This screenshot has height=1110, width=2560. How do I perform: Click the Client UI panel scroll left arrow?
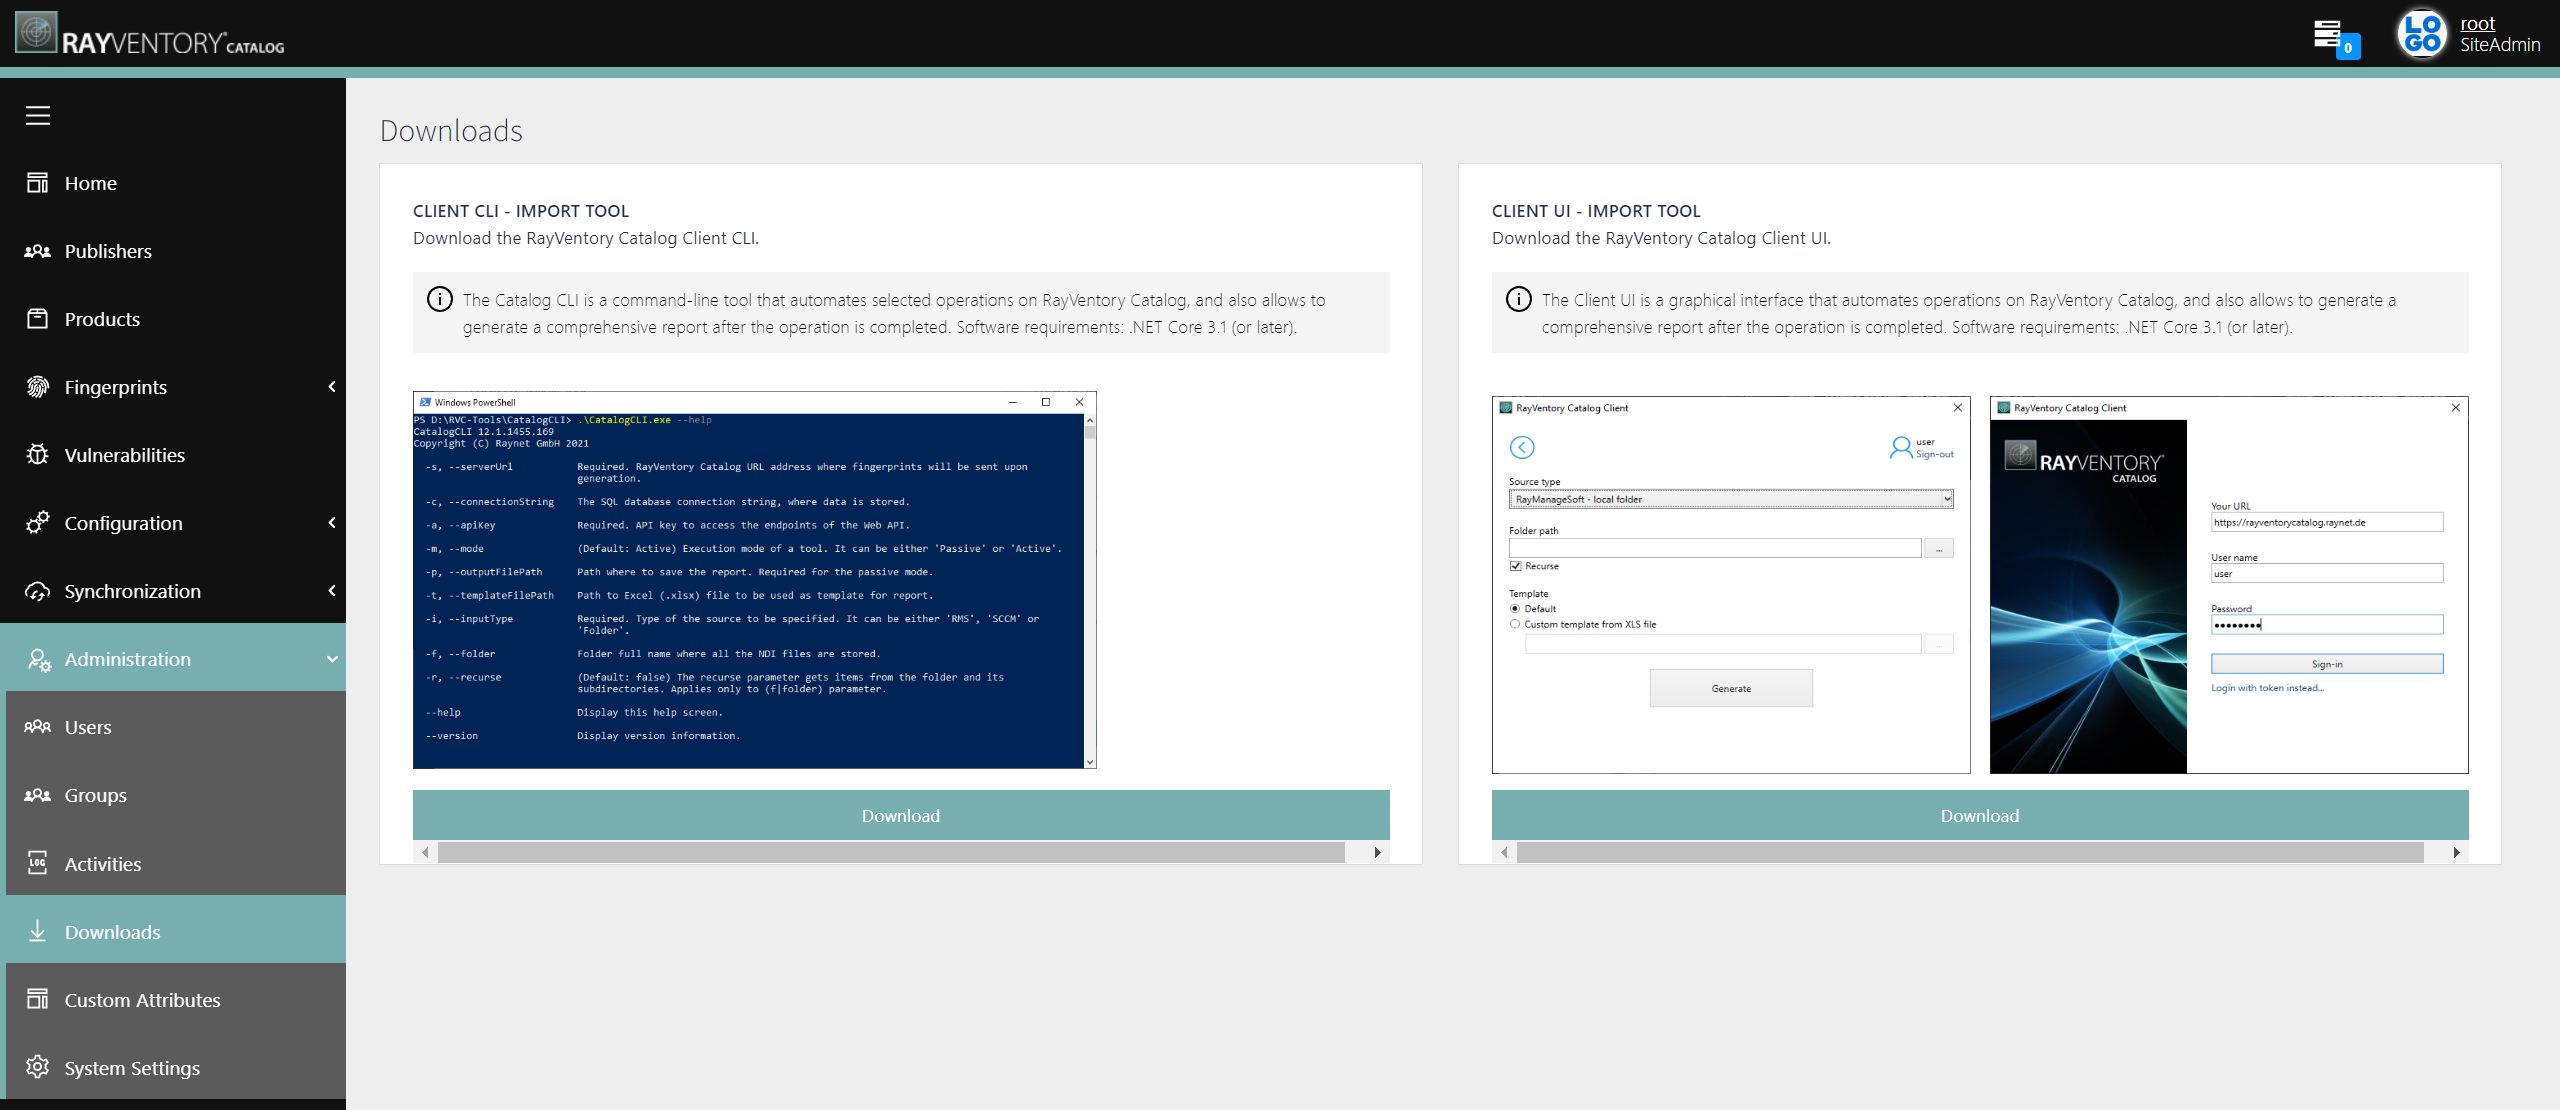coord(1504,852)
